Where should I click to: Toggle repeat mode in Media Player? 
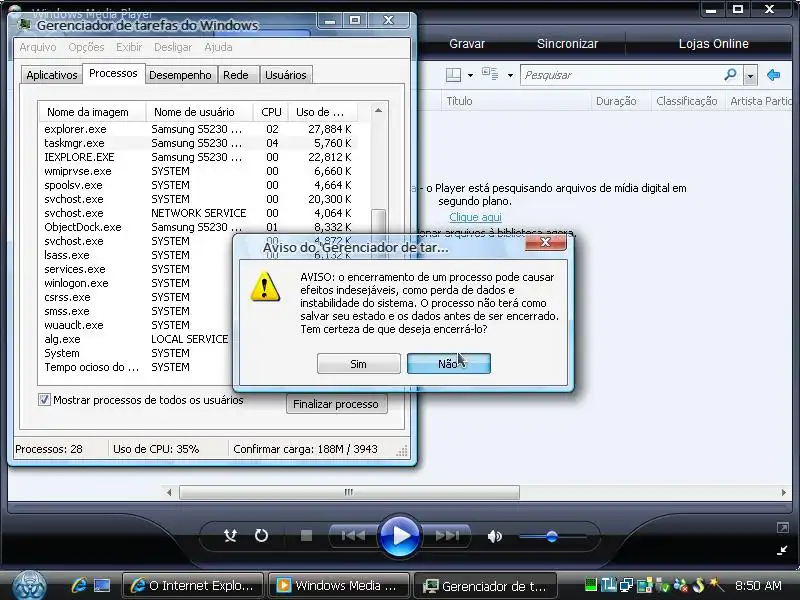(x=261, y=536)
